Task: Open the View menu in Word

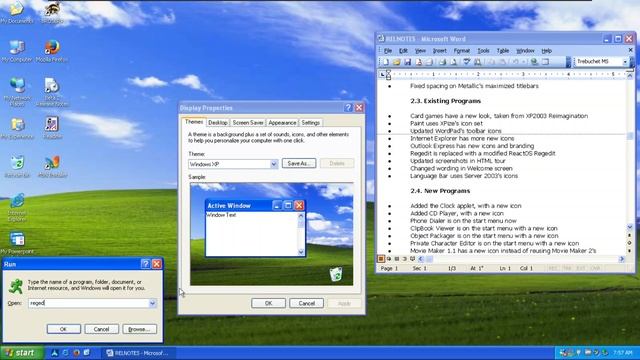Action: 420,51
